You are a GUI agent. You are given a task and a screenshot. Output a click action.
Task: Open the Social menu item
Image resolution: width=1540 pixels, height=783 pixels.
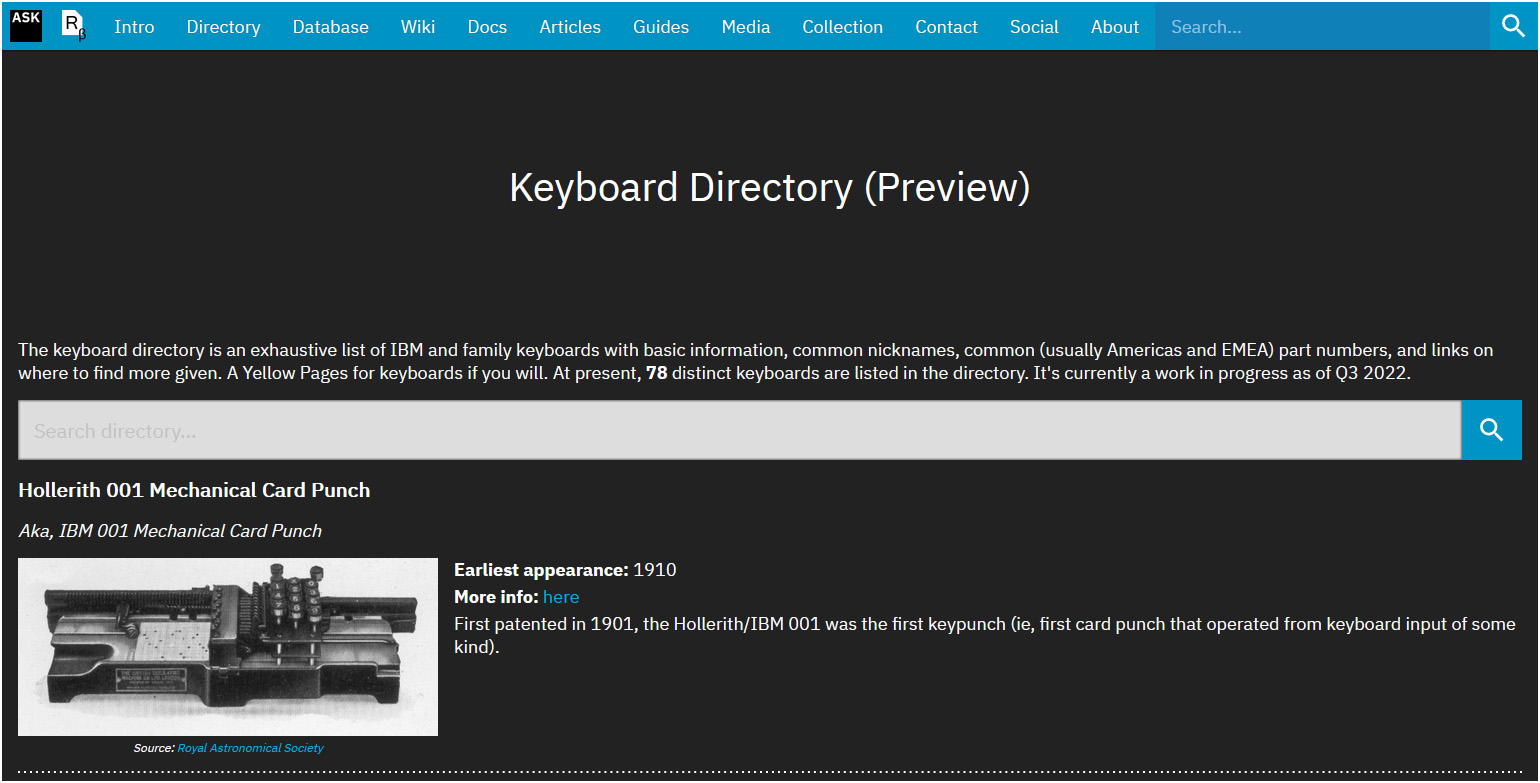(x=1034, y=27)
